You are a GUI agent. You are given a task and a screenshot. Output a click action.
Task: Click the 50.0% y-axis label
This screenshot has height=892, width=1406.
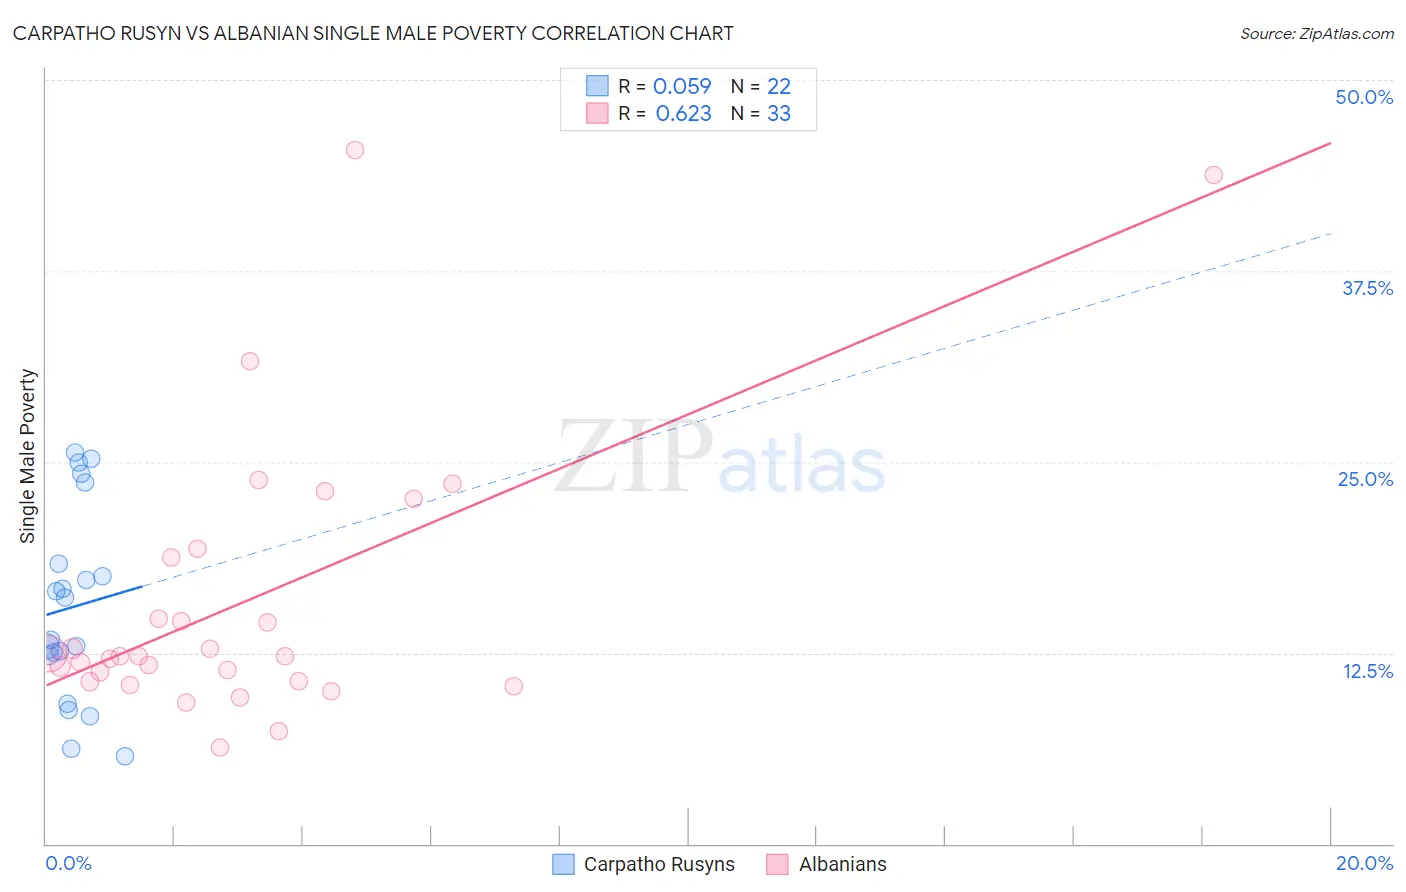click(x=1364, y=97)
